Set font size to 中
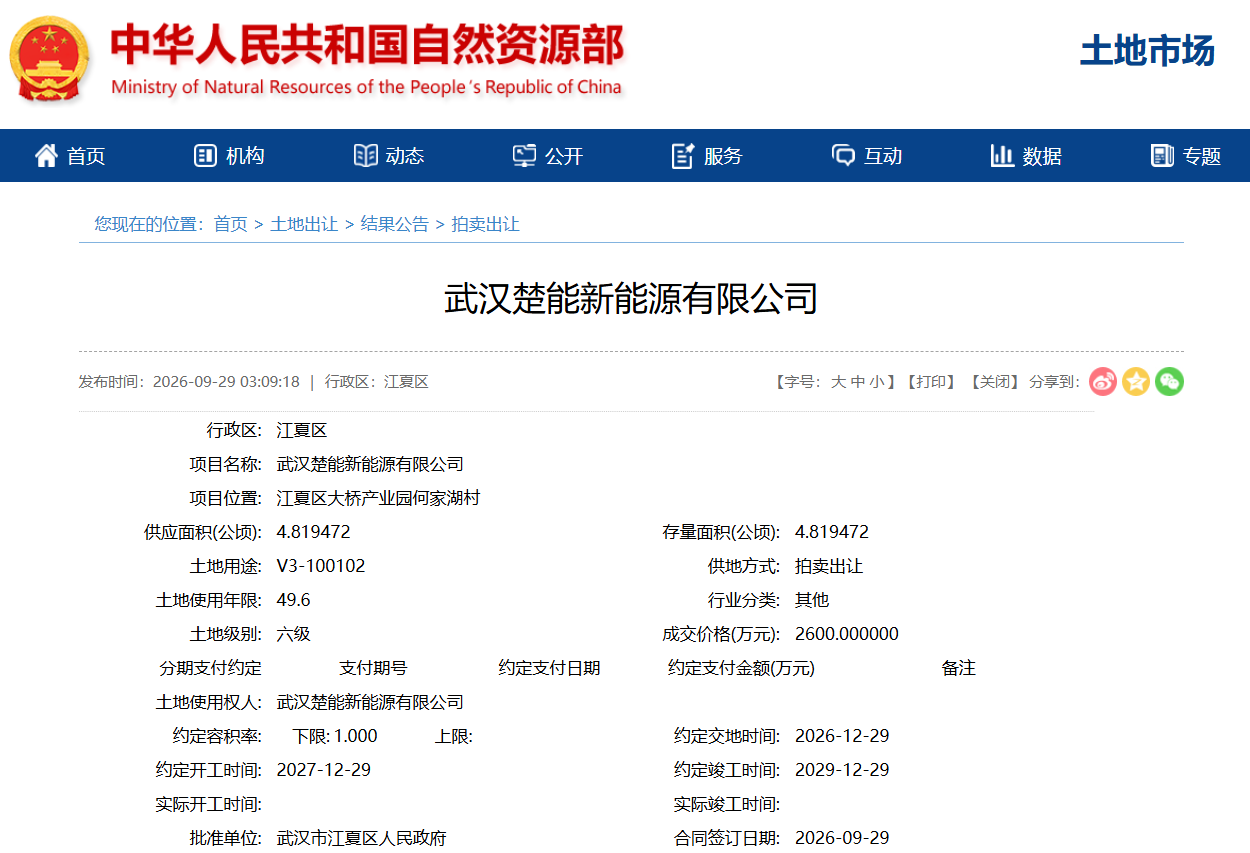 point(857,382)
